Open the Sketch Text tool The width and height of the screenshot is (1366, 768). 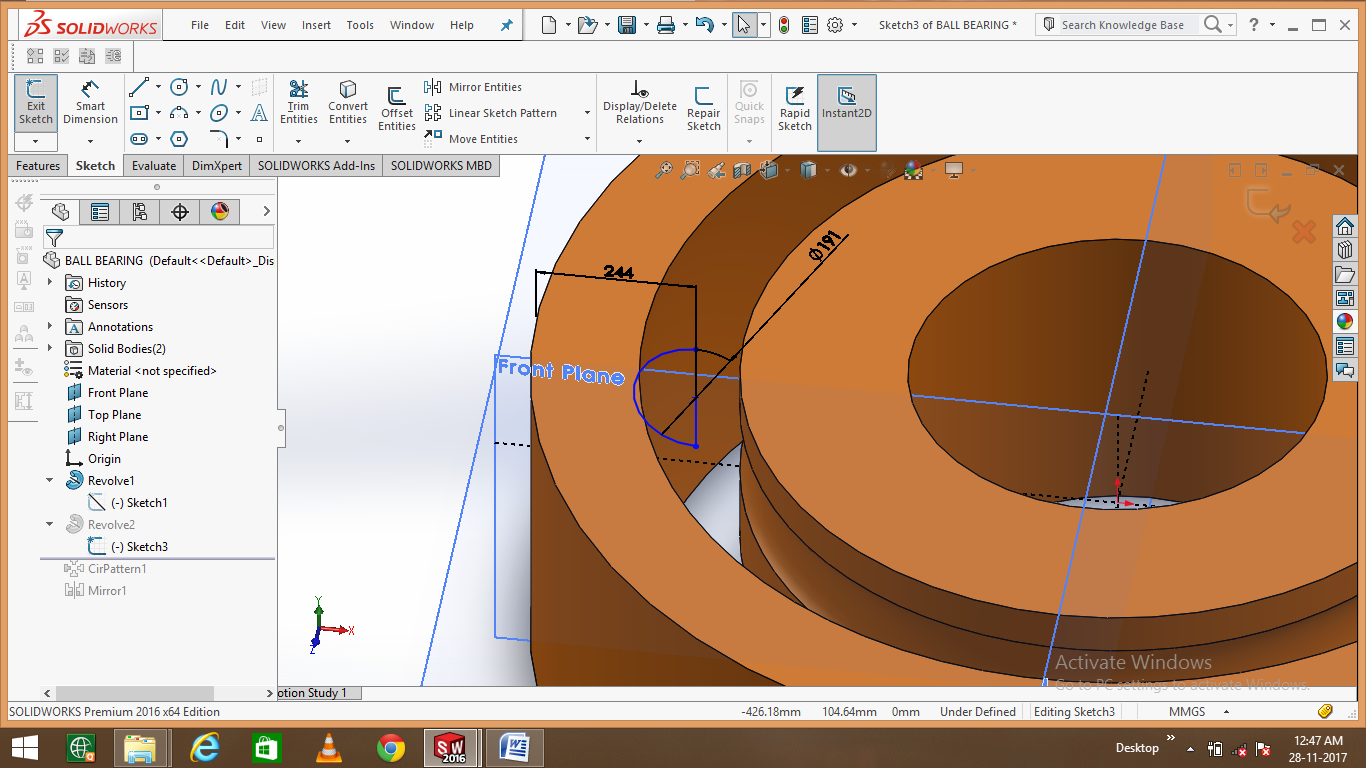click(x=259, y=113)
